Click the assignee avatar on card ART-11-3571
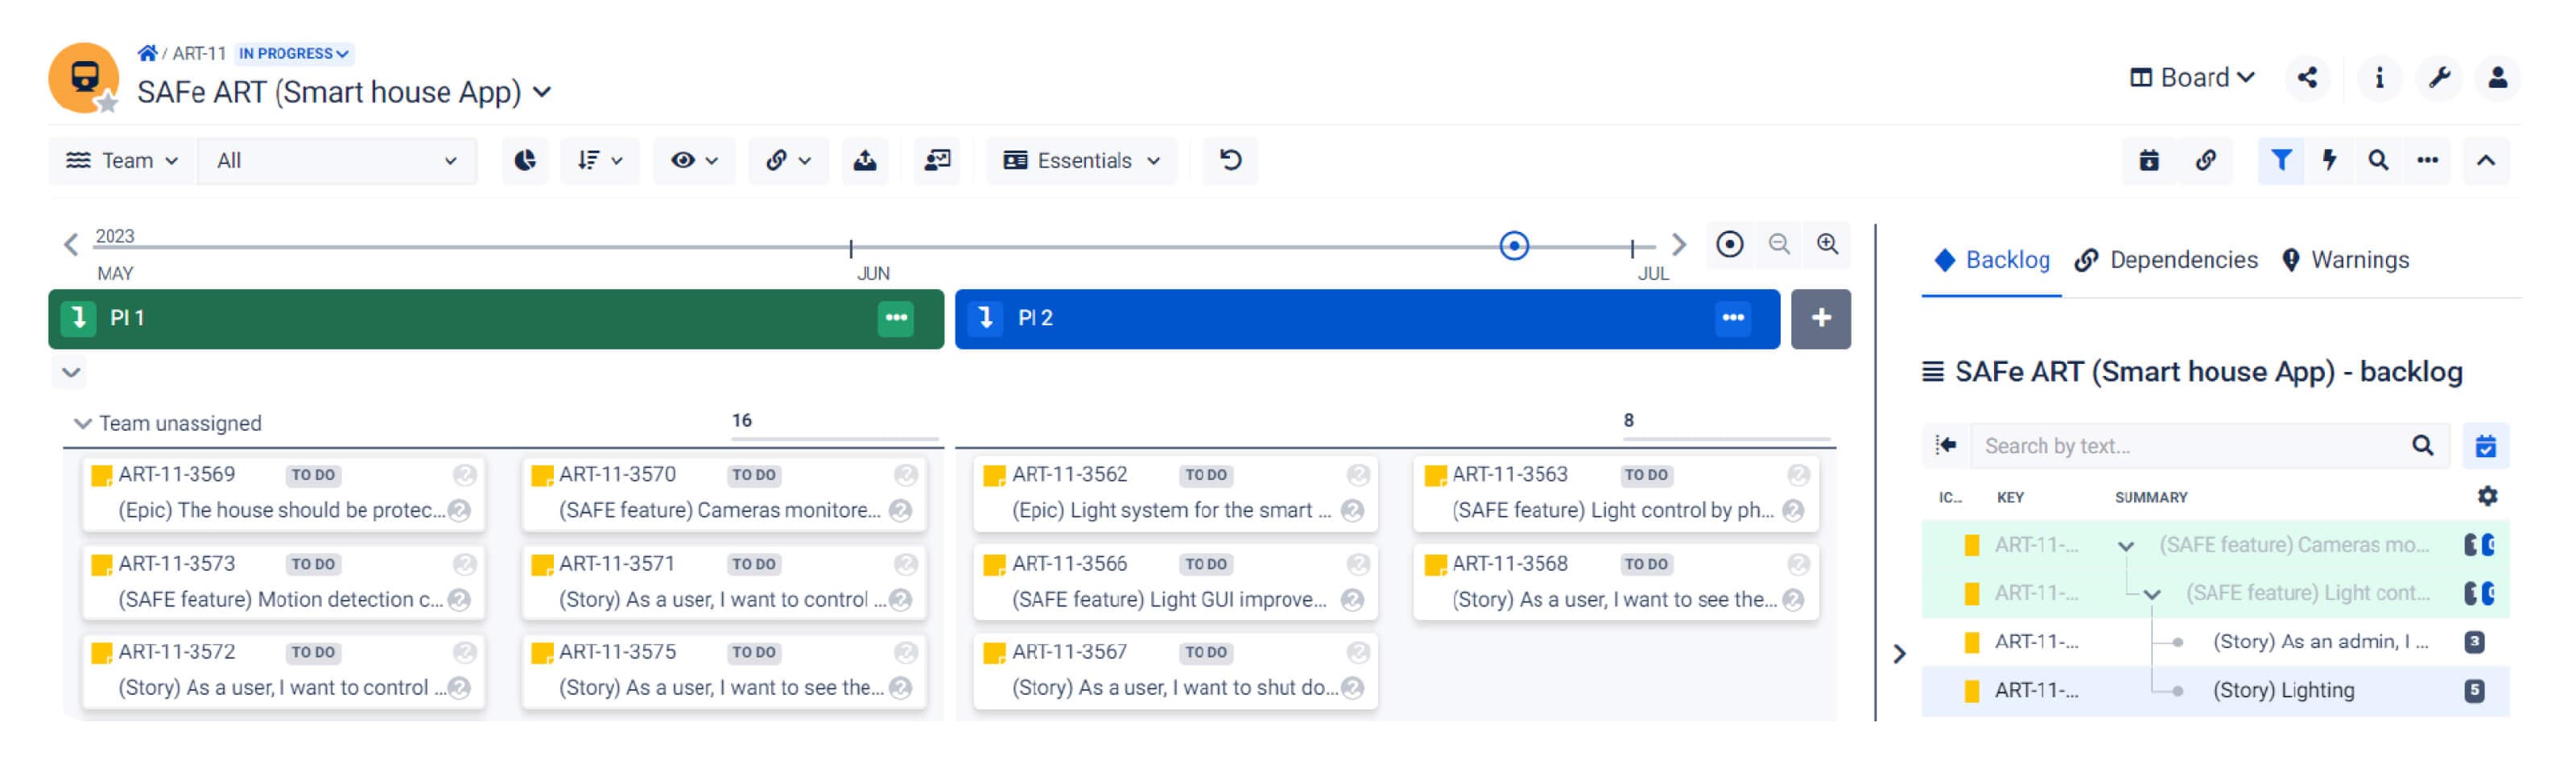This screenshot has width=2576, height=760. point(906,565)
